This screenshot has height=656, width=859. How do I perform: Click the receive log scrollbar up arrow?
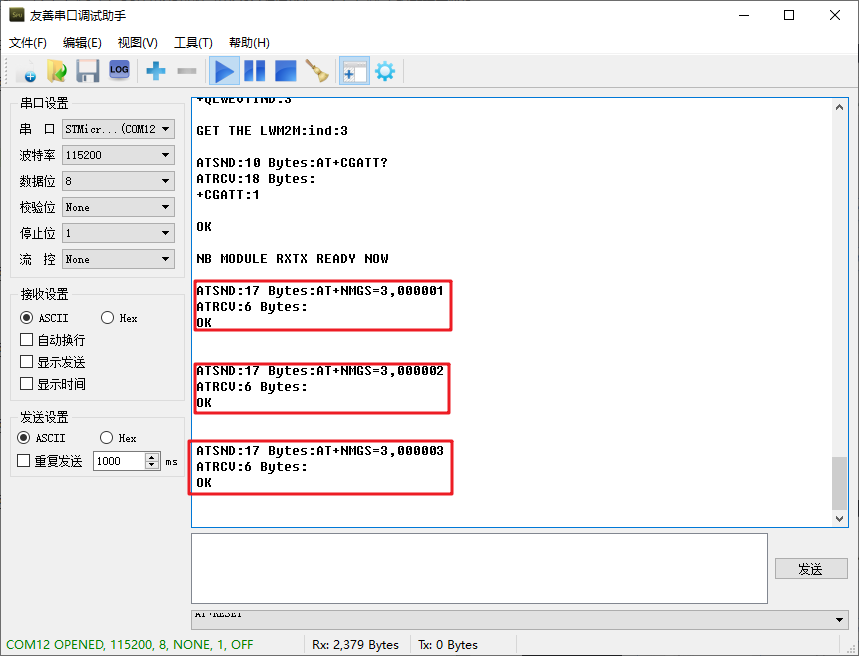pos(839,107)
